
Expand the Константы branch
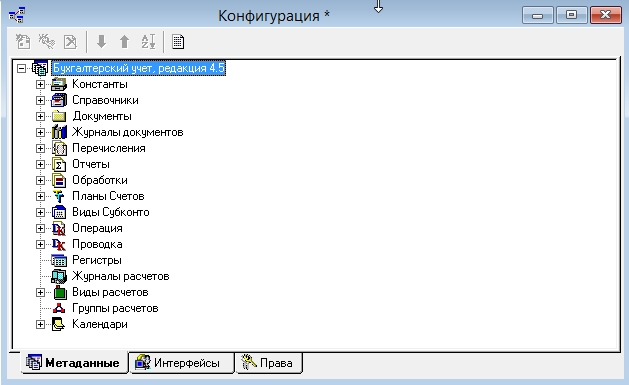(40, 84)
